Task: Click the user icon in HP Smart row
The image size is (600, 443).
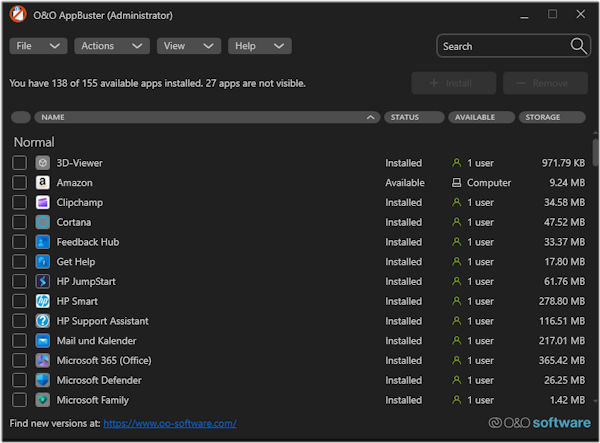Action: [456, 301]
